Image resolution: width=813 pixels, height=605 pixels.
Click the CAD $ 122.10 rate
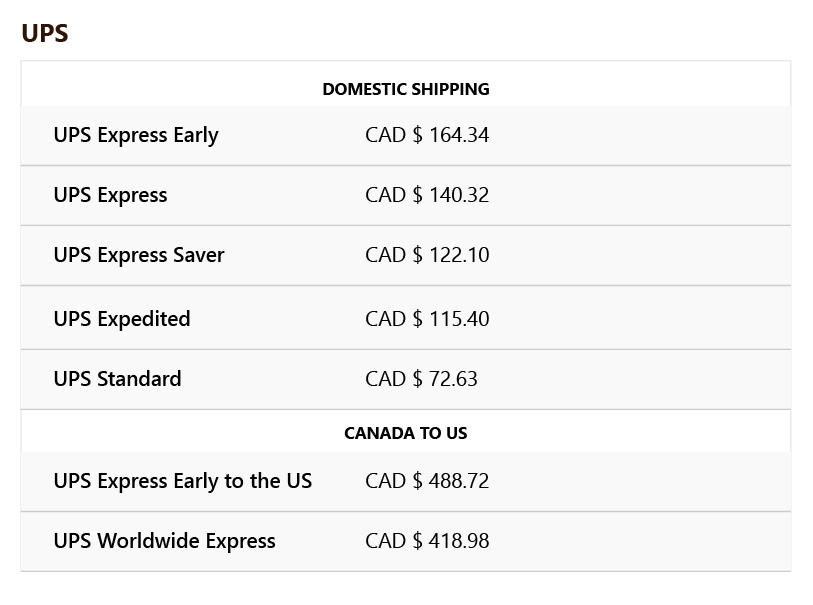click(427, 255)
